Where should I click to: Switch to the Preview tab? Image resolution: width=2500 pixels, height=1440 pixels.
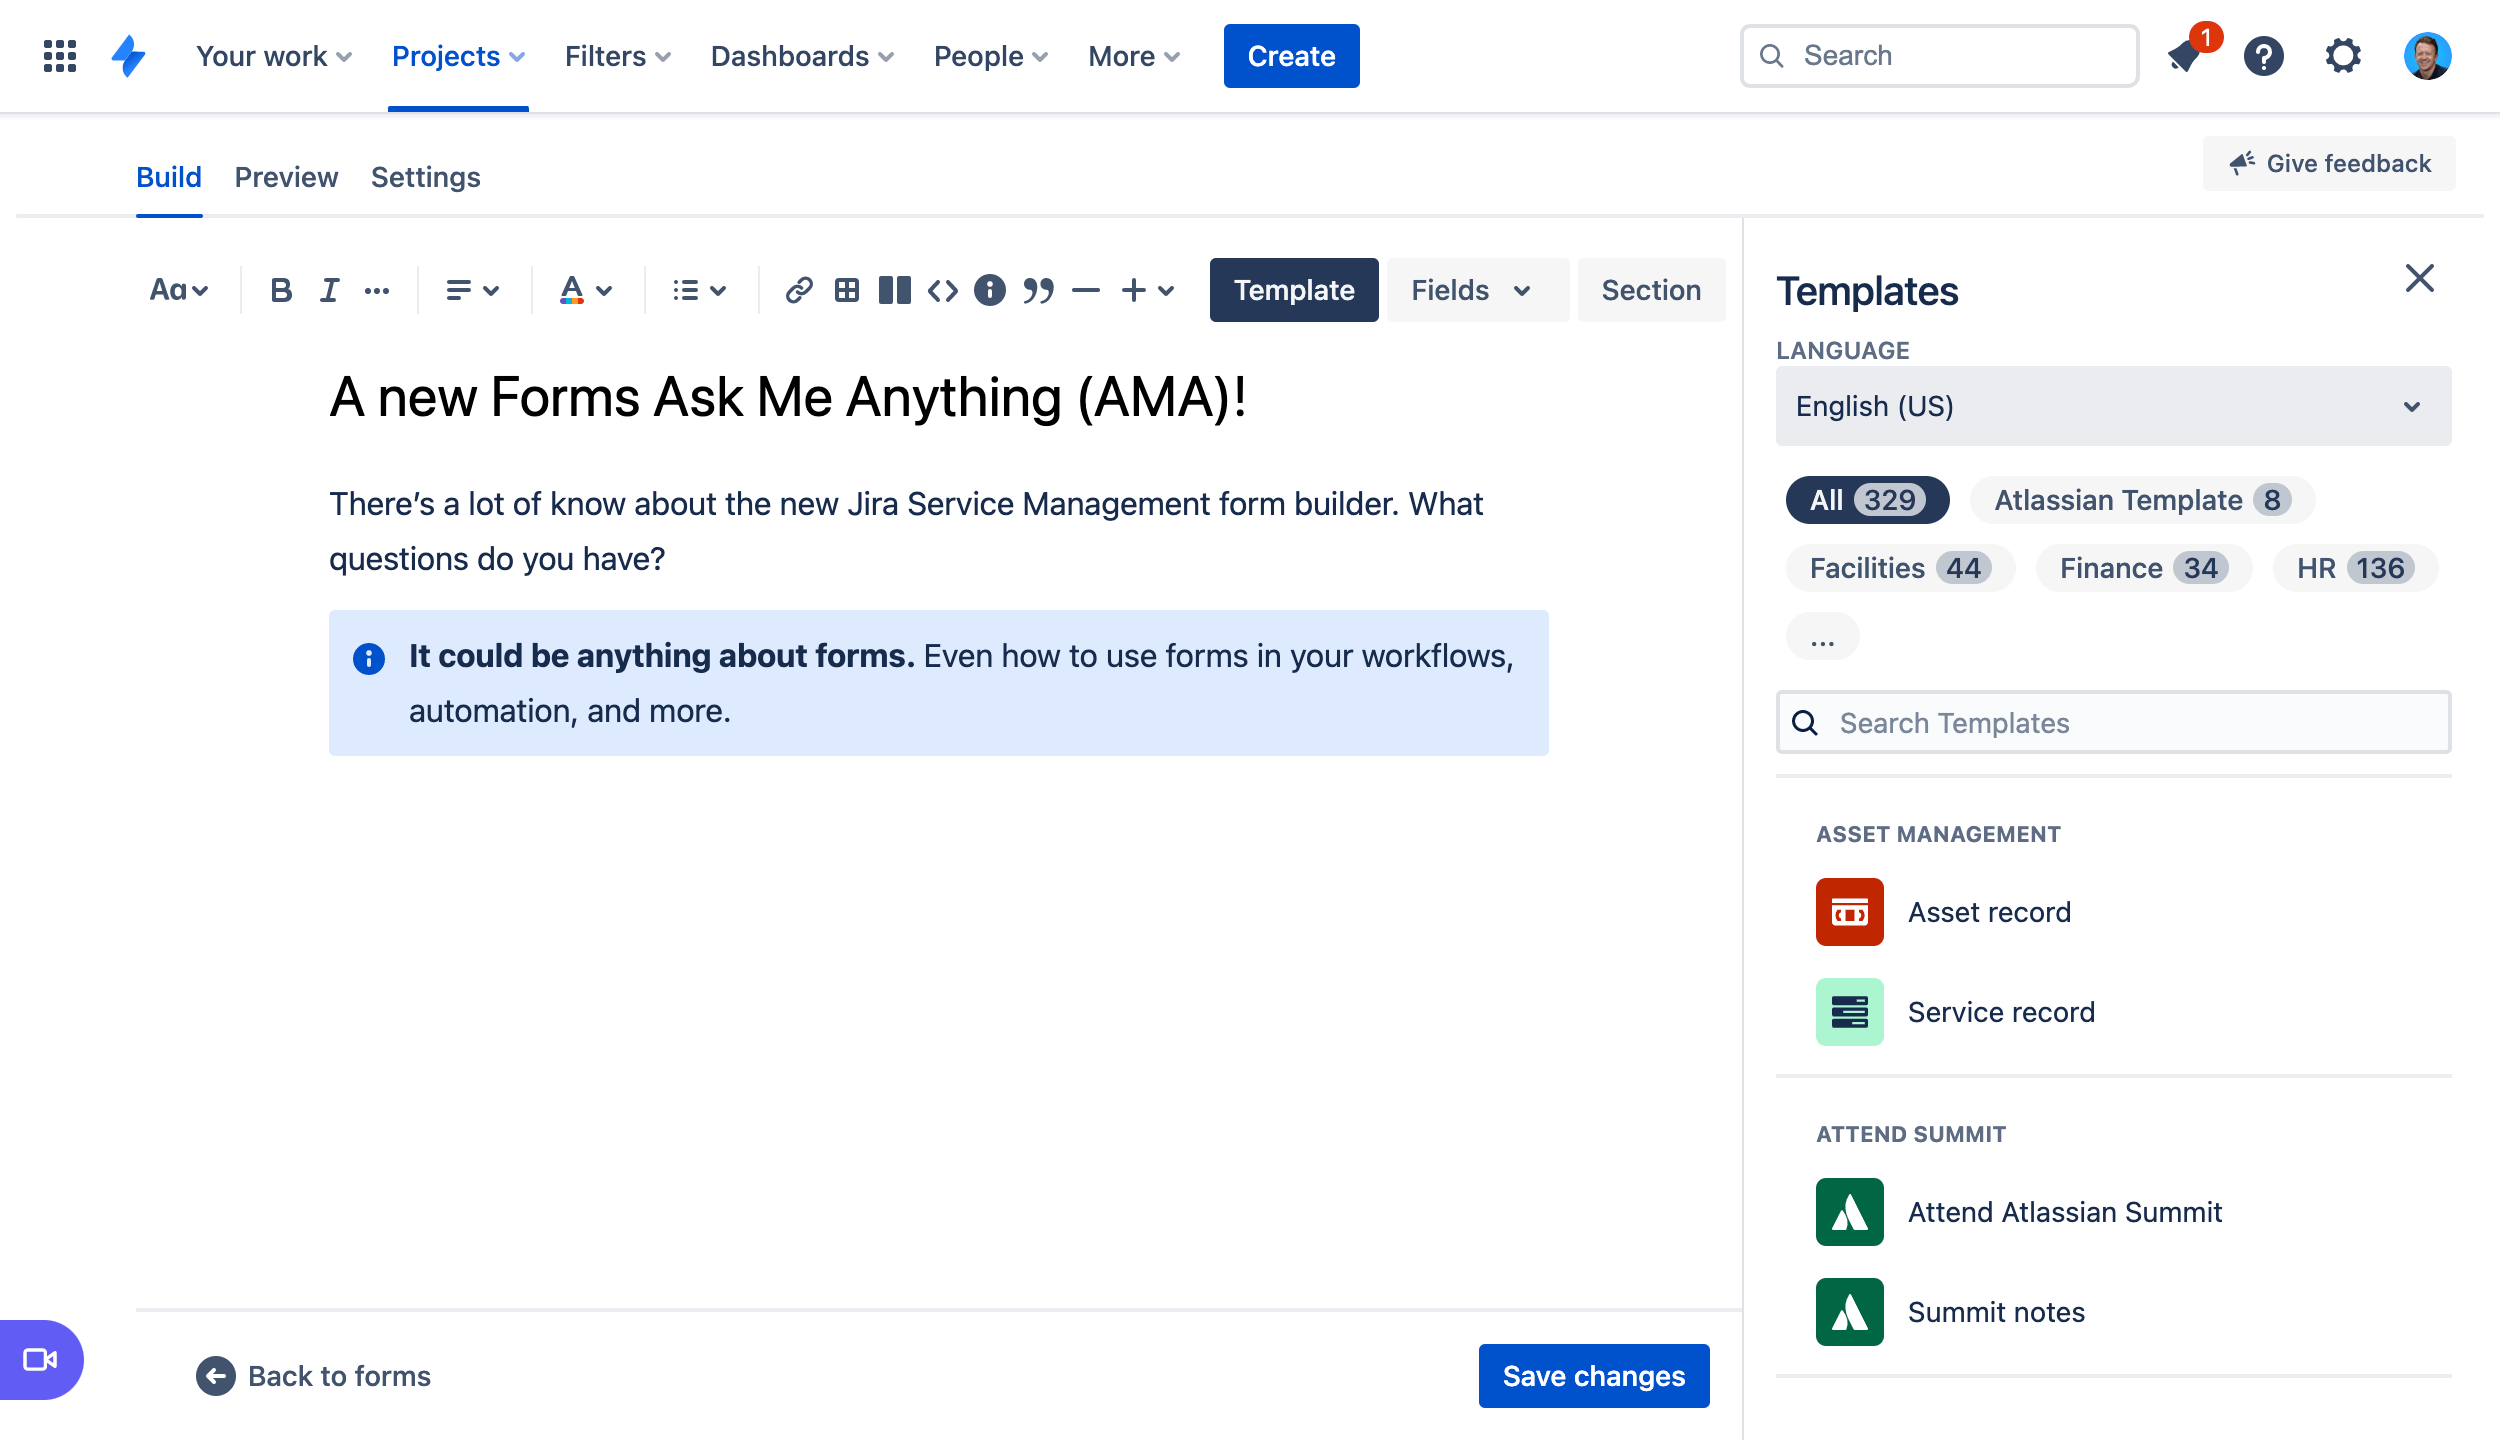[286, 177]
